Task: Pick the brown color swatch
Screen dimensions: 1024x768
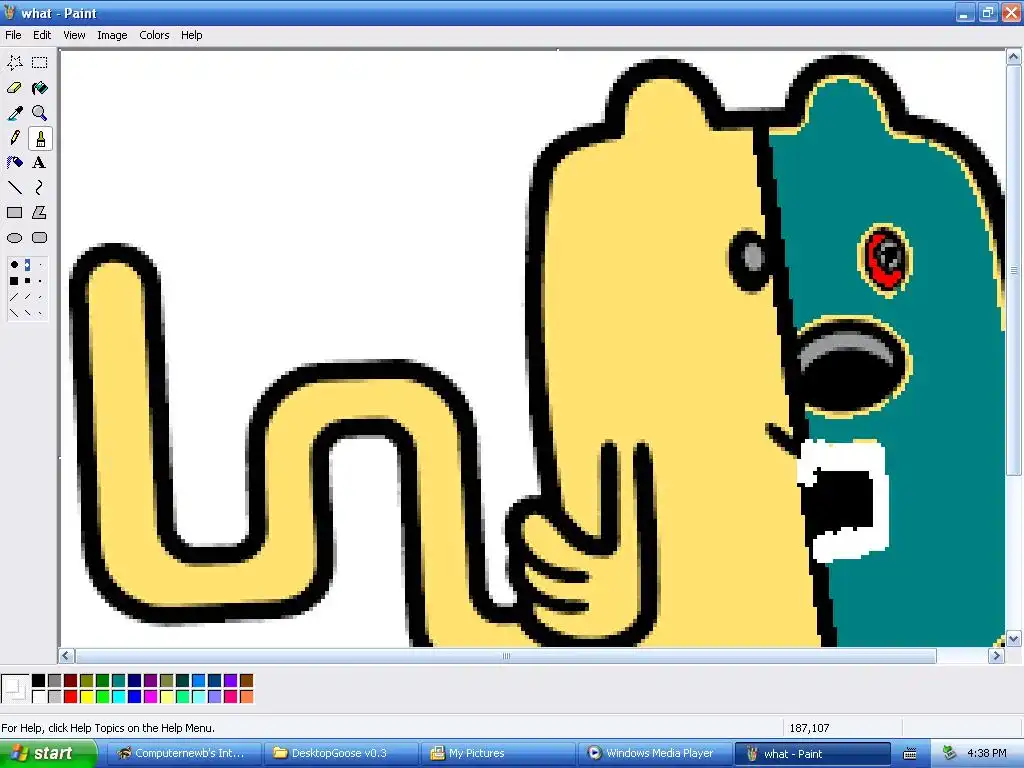Action: tap(246, 680)
